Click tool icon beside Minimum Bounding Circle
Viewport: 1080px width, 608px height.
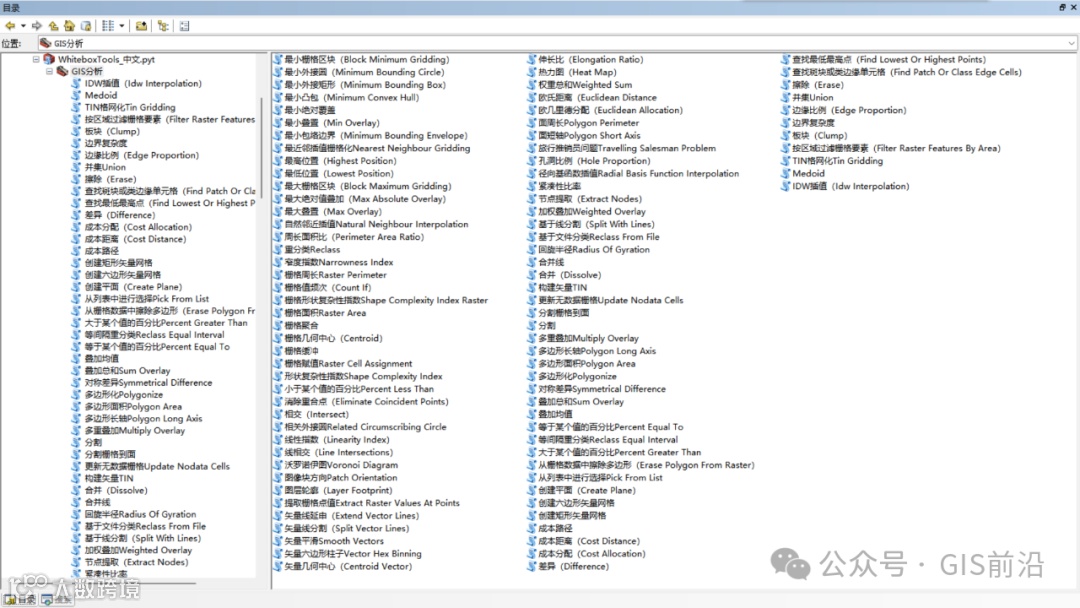pyautogui.click(x=278, y=72)
